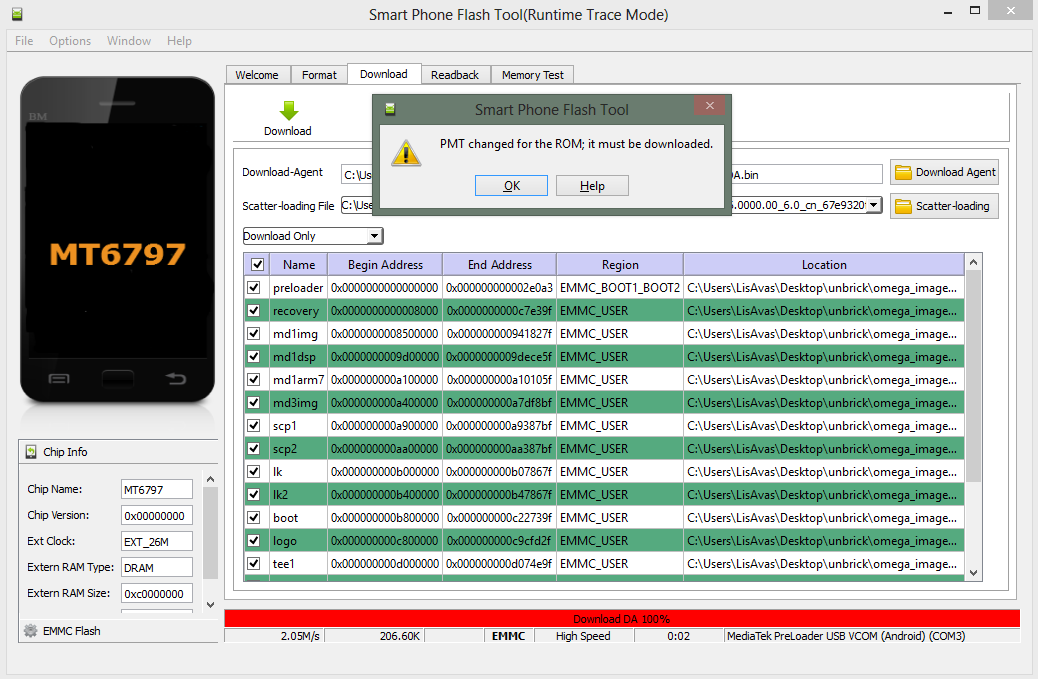Screen dimensions: 1038x679
Task: Click the EMMC Flash gear icon
Action: tap(30, 631)
